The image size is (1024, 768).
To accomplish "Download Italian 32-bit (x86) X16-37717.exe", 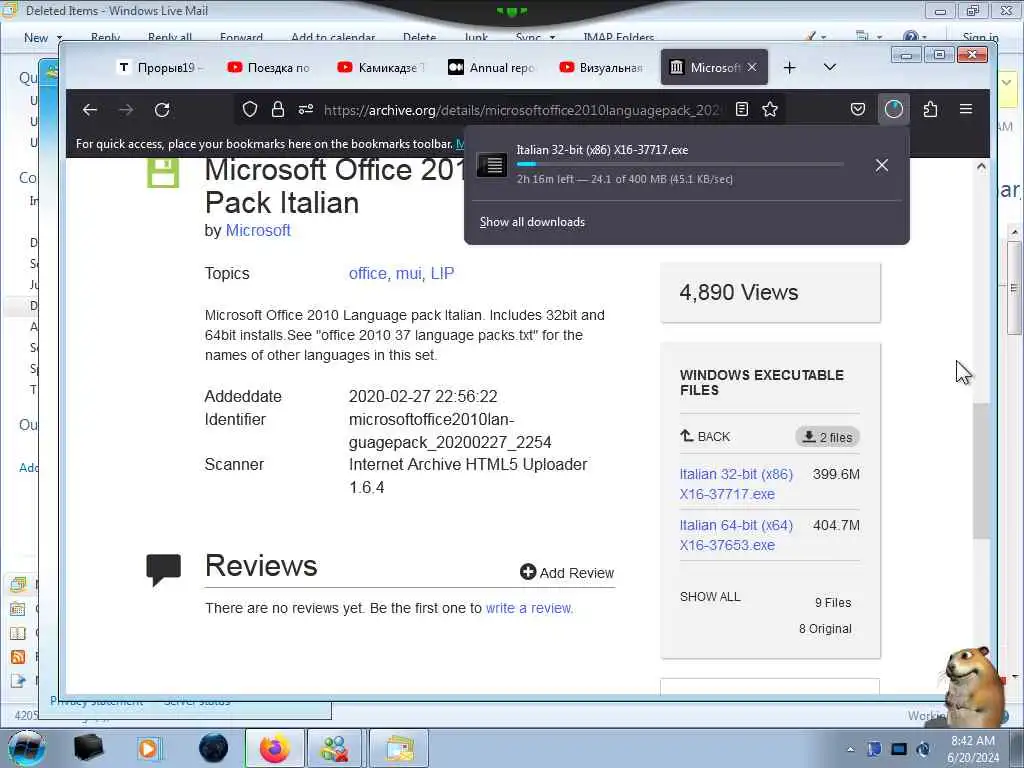I will (736, 484).
